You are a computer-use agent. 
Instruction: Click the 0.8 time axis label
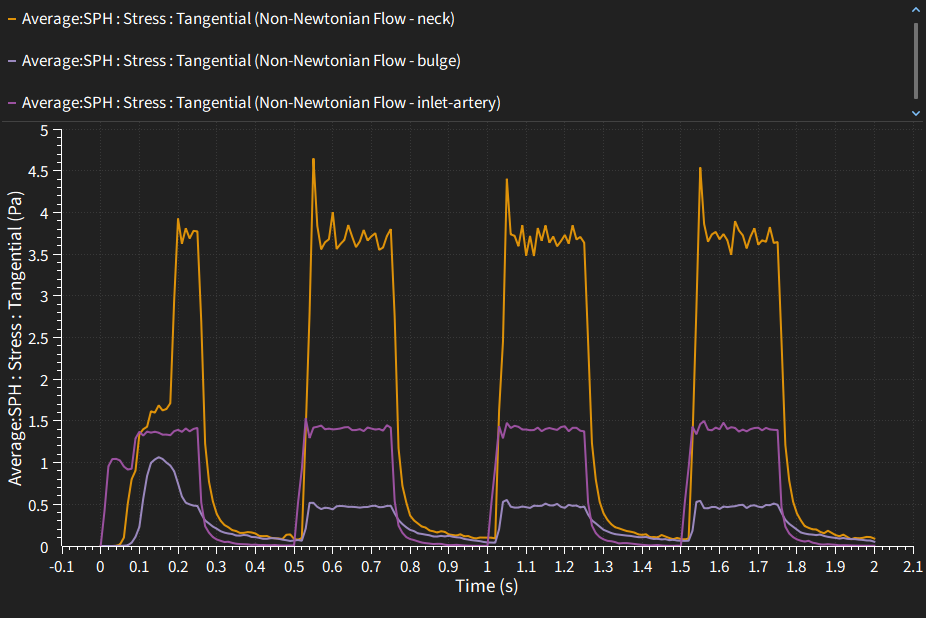click(410, 567)
